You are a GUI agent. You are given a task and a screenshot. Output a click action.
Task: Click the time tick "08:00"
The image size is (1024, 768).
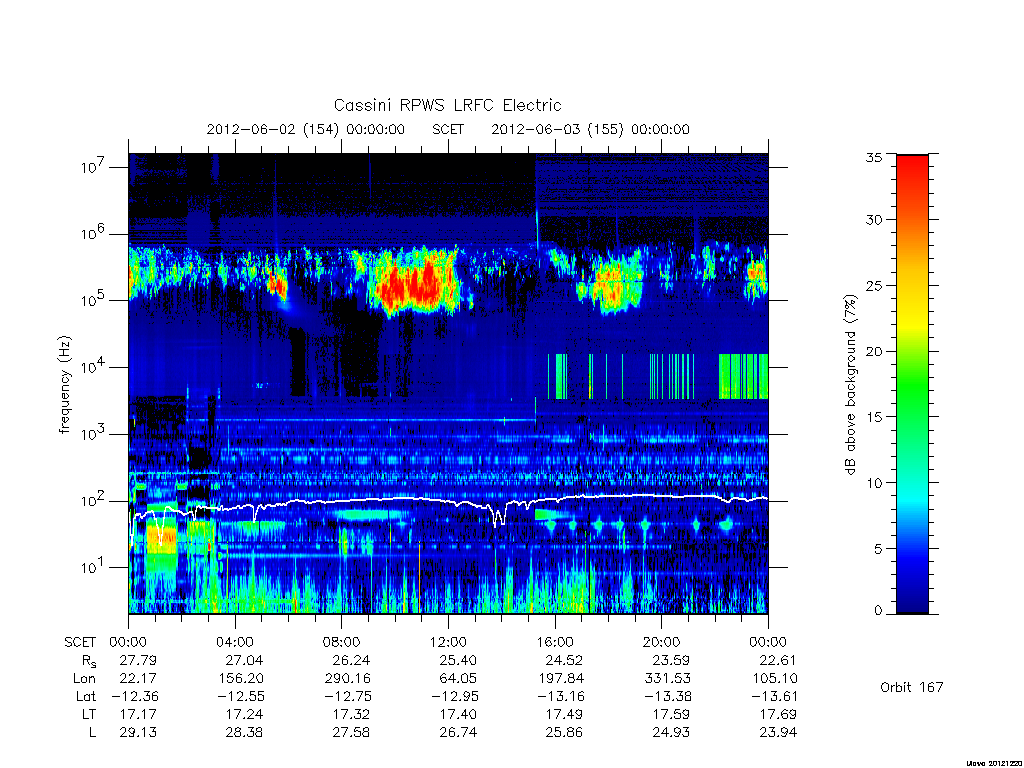[342, 642]
